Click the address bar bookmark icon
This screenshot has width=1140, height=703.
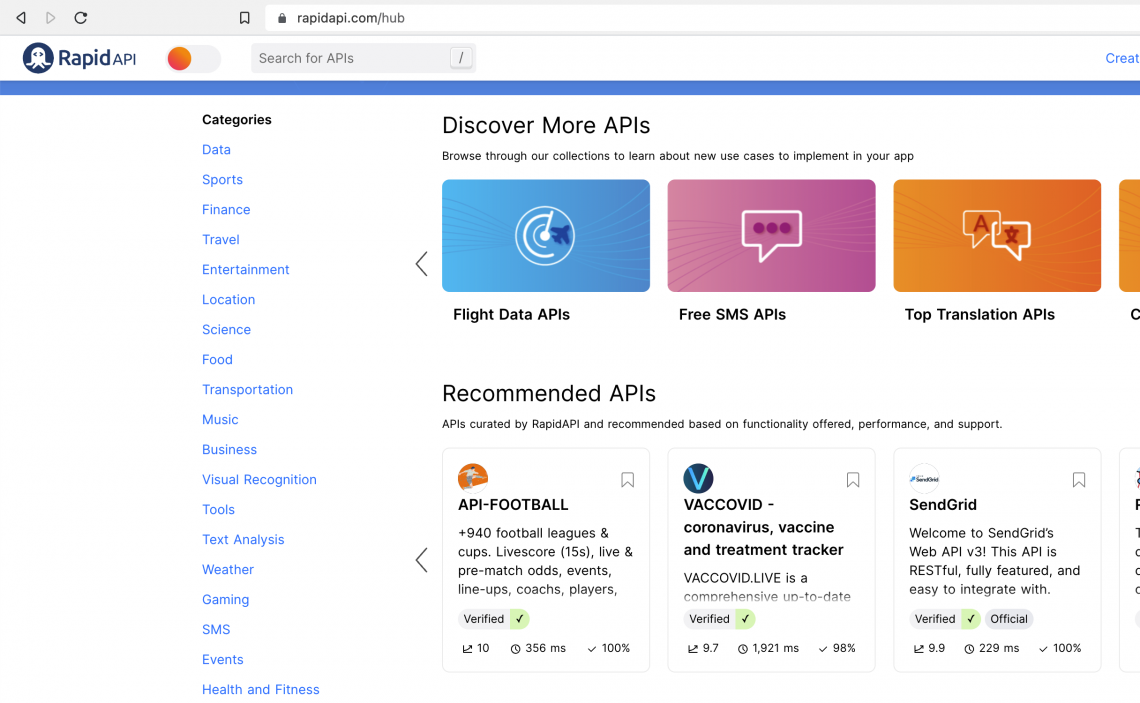244,17
